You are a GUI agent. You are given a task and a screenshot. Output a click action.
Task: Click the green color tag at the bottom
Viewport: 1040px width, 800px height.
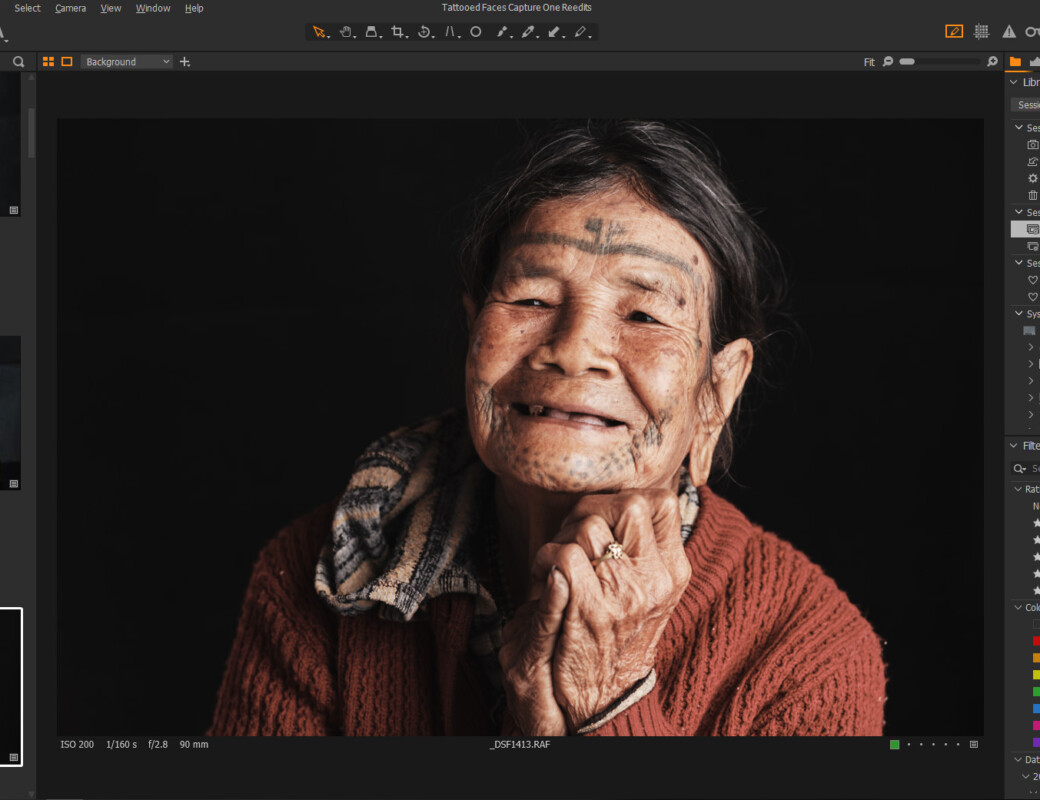894,744
